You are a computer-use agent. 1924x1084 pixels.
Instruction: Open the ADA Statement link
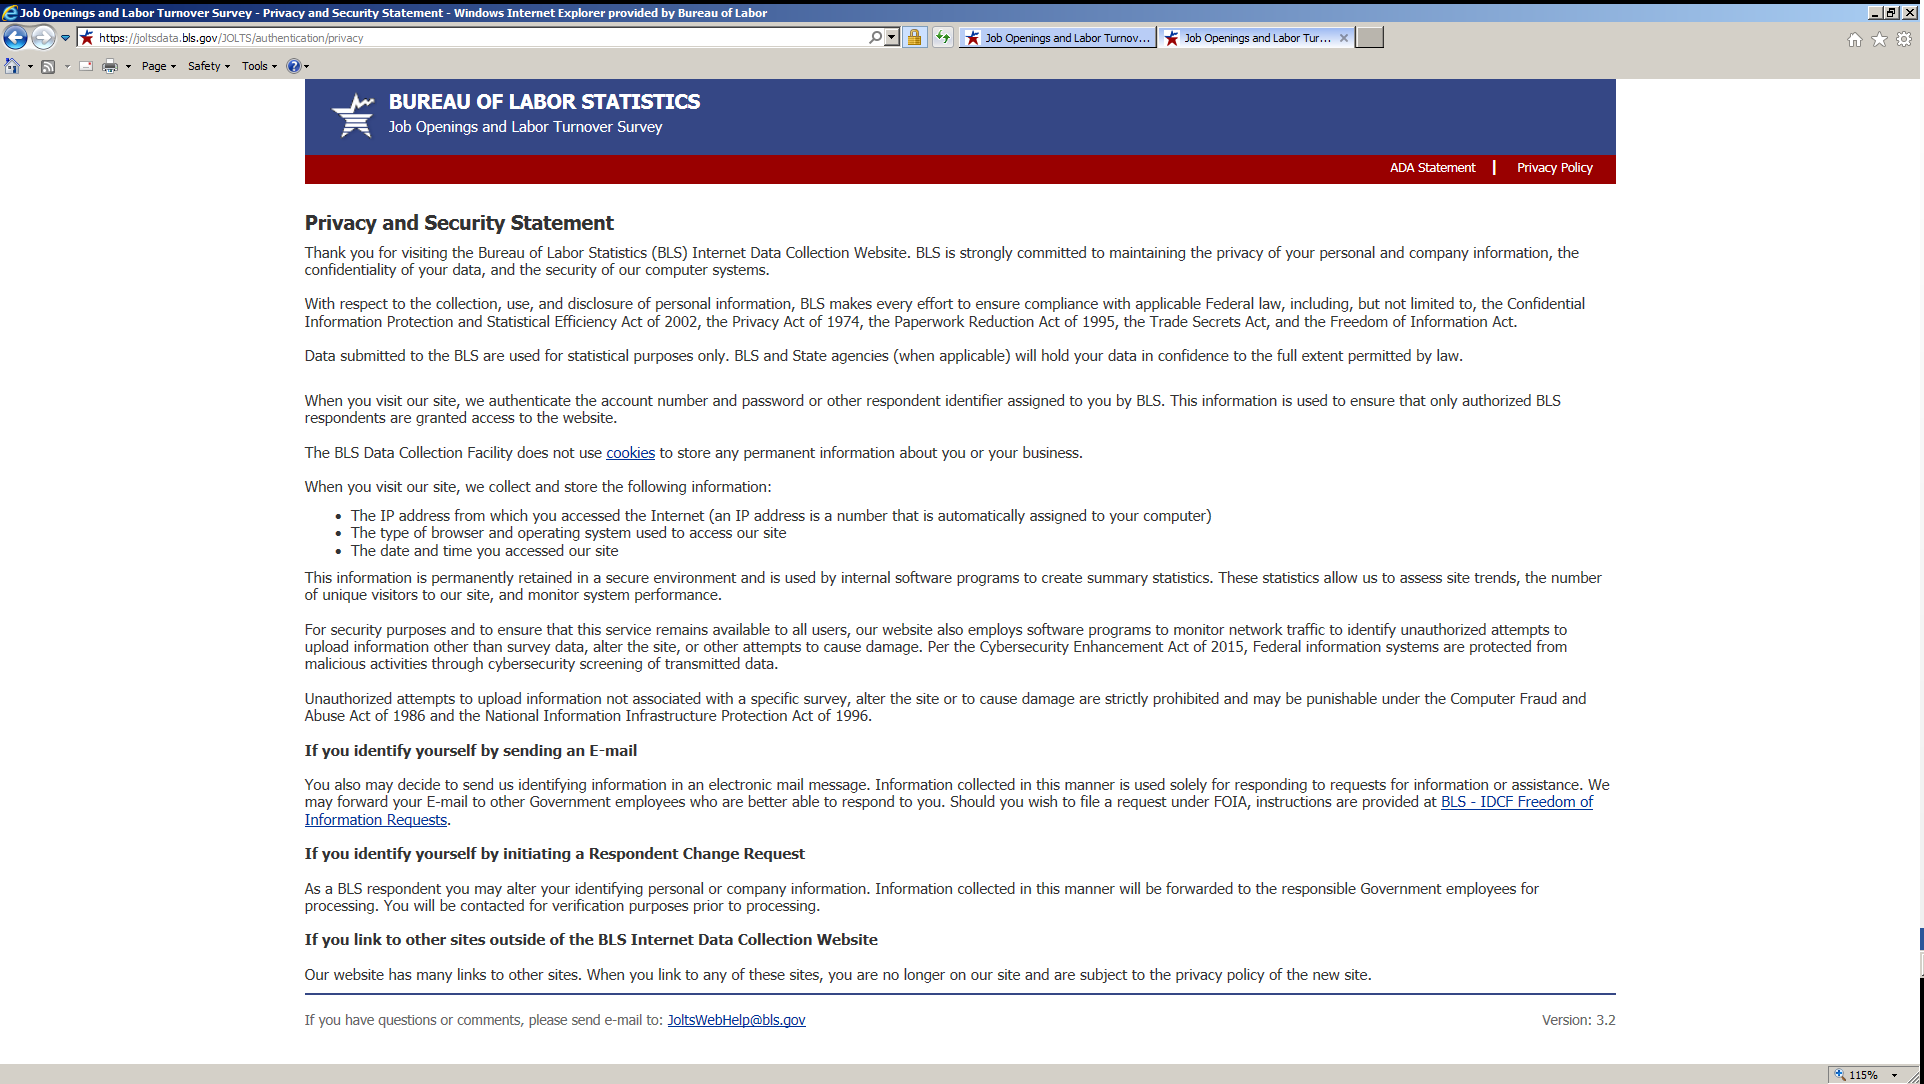pyautogui.click(x=1432, y=168)
